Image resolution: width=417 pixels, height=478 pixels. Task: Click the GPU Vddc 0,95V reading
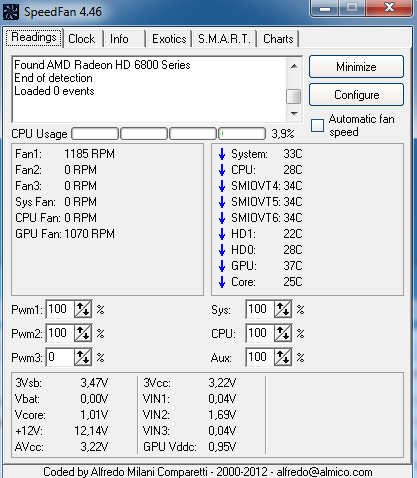click(x=190, y=447)
